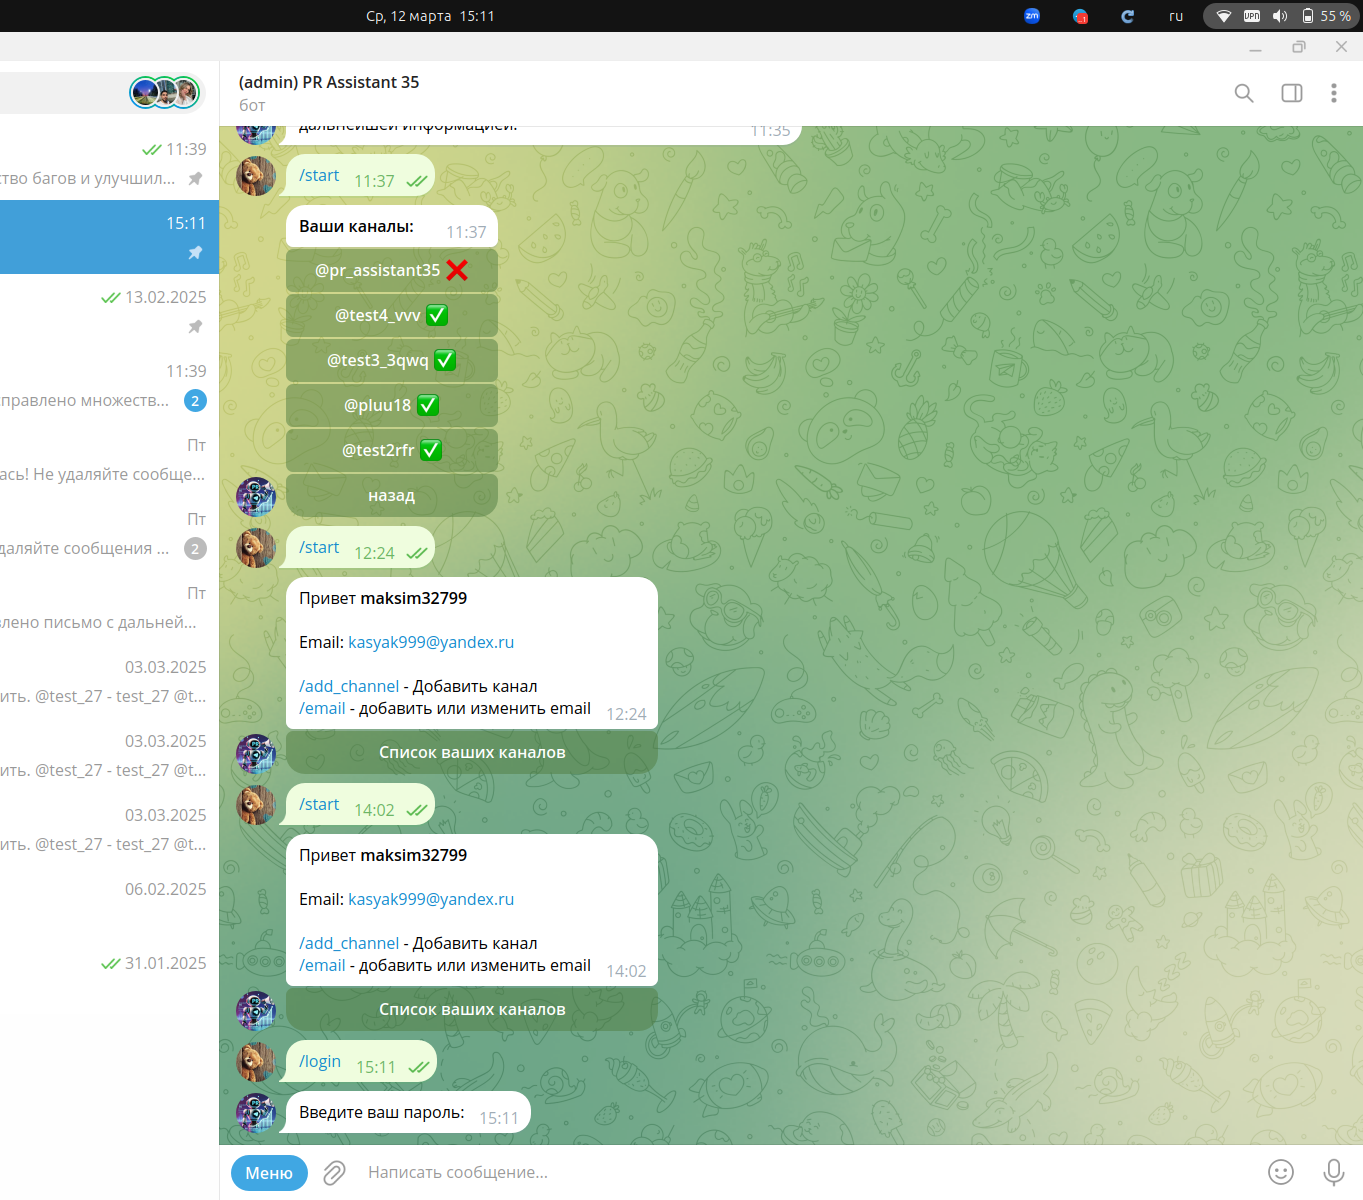Click the battery indicator showing 55 %
Screen dimensions: 1363x1200
click(1327, 16)
